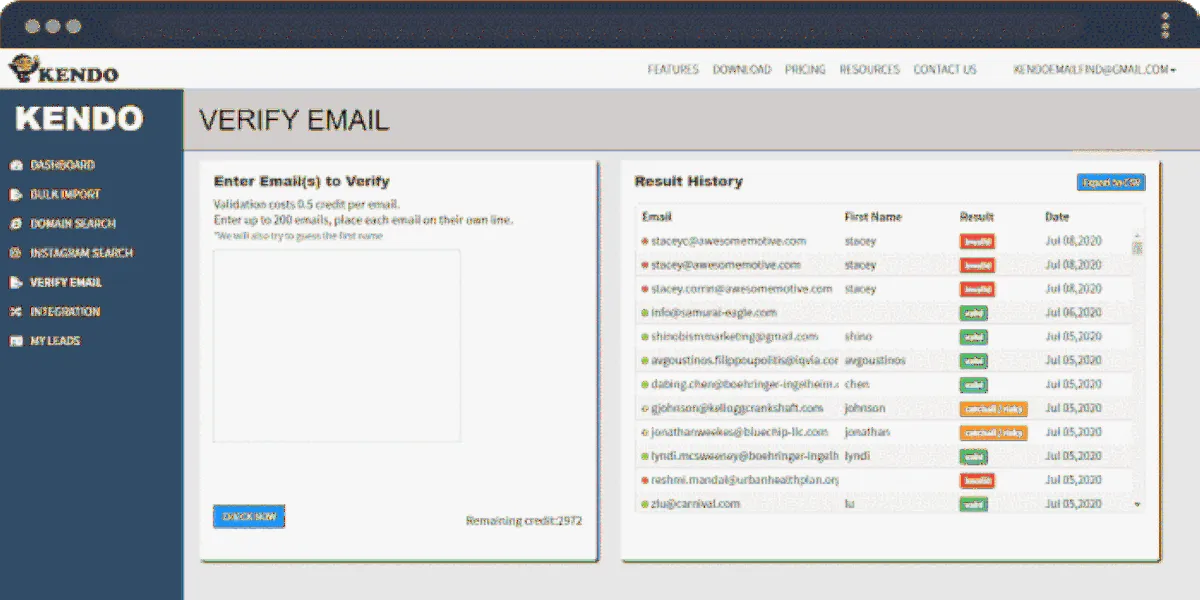Click the Integration sidebar icon
This screenshot has width=1200, height=600.
15,312
